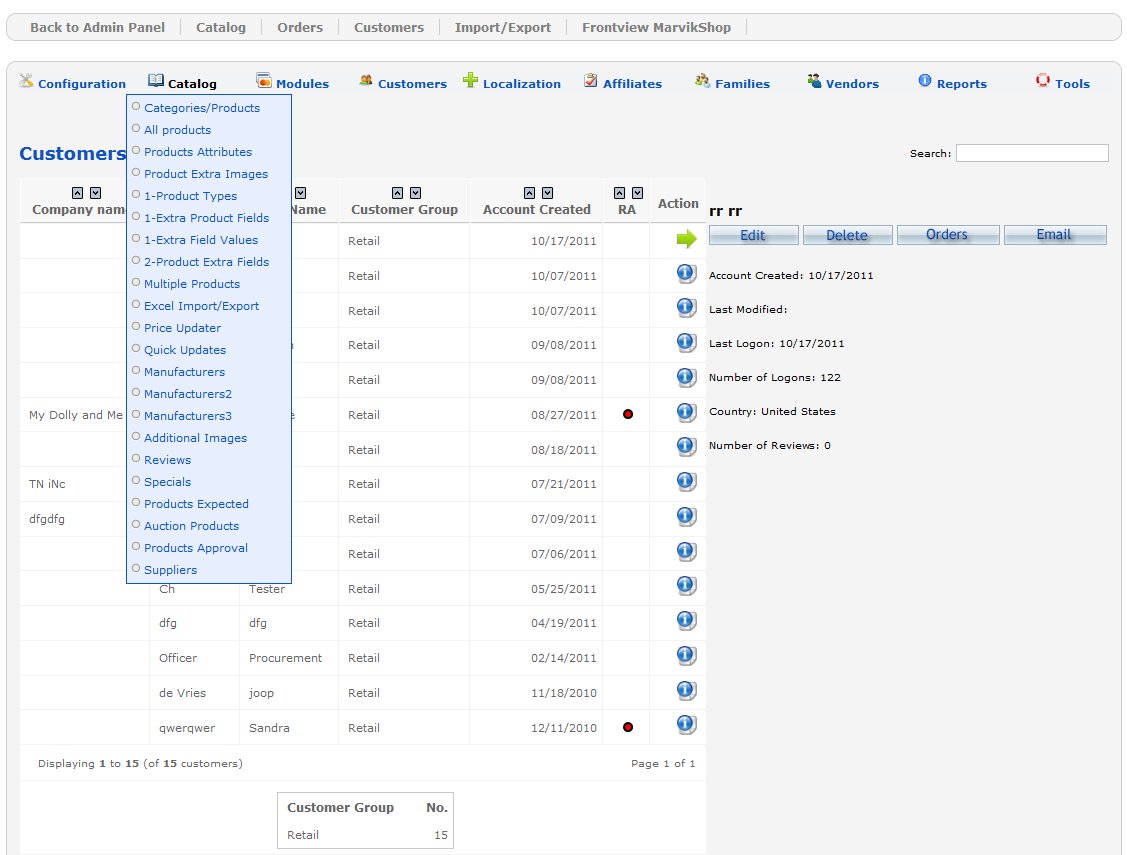Screen dimensions: 1127x855
Task: Click the Reports info icon
Action: (925, 80)
